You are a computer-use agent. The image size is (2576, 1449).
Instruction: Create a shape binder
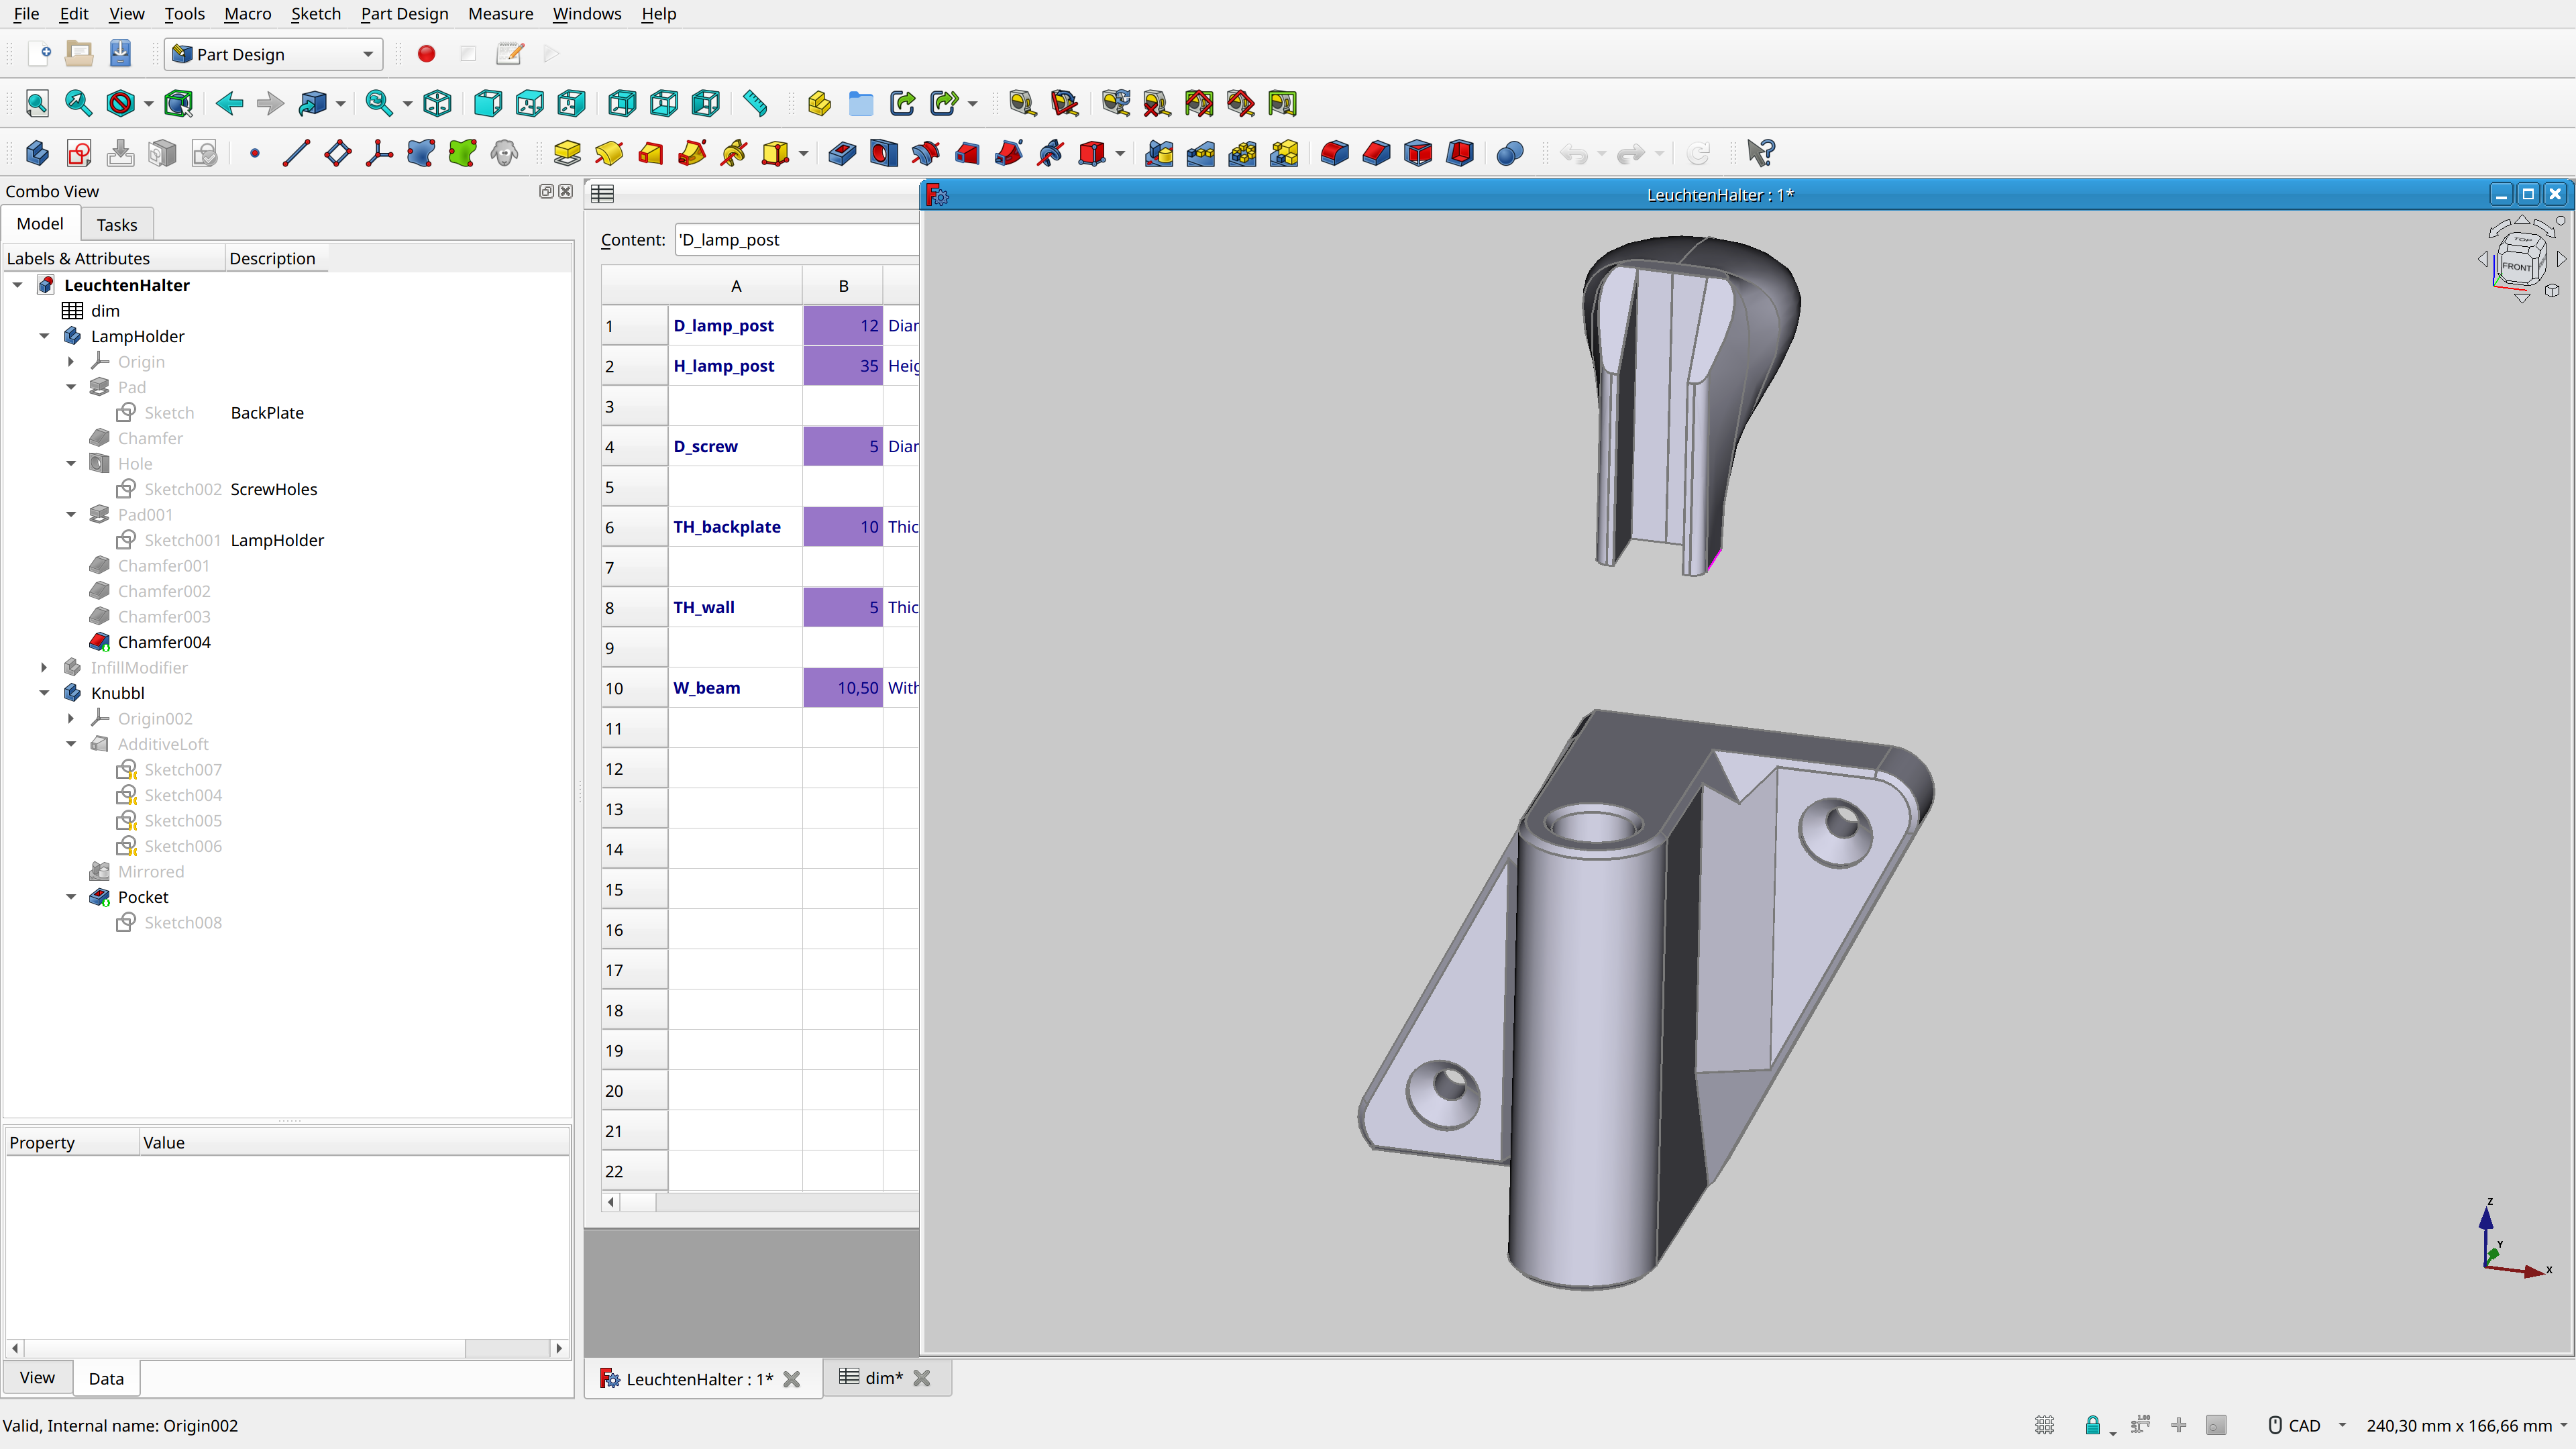421,153
